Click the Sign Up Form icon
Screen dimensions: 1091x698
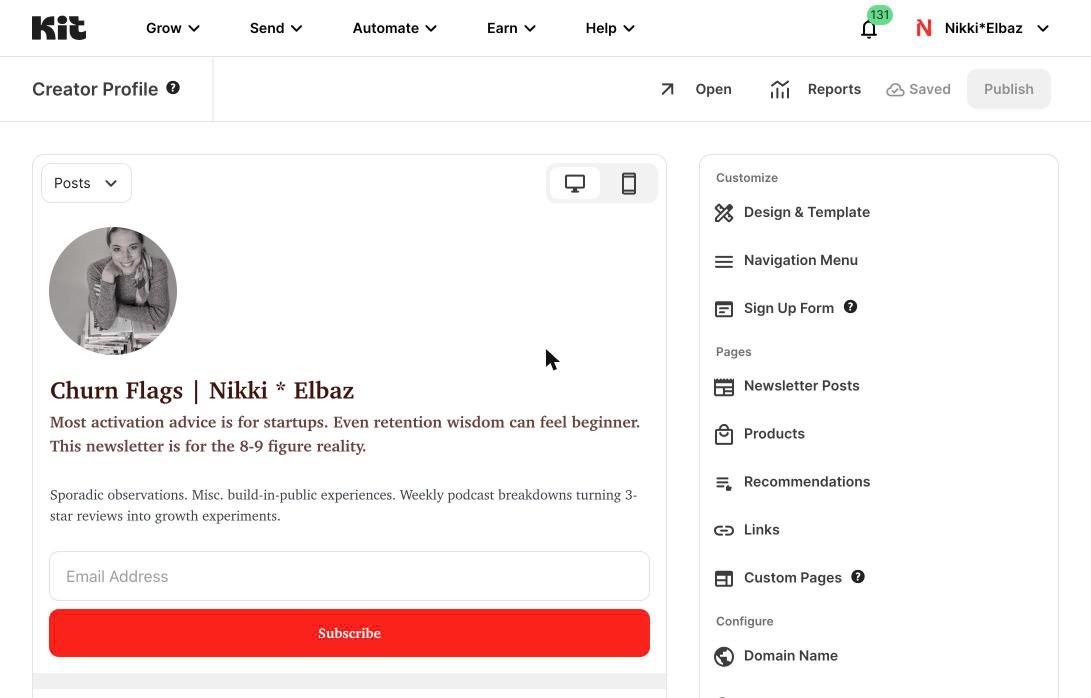[x=724, y=309]
